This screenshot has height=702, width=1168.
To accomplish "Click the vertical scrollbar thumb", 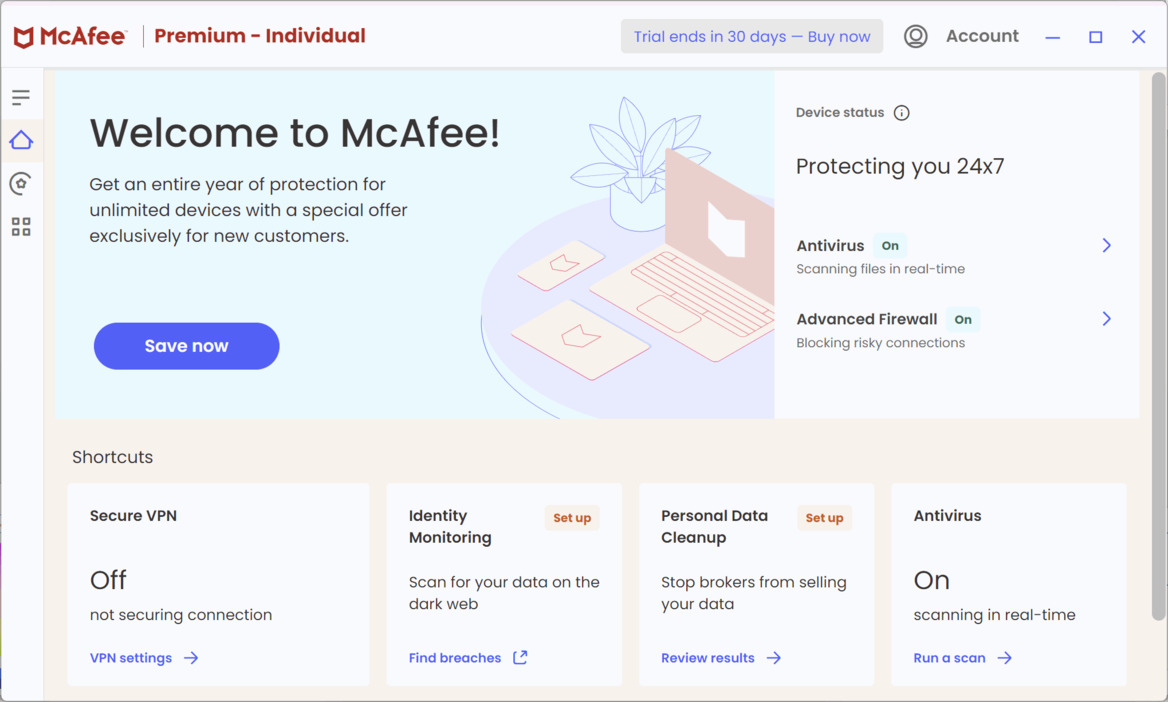I will 1158,347.
